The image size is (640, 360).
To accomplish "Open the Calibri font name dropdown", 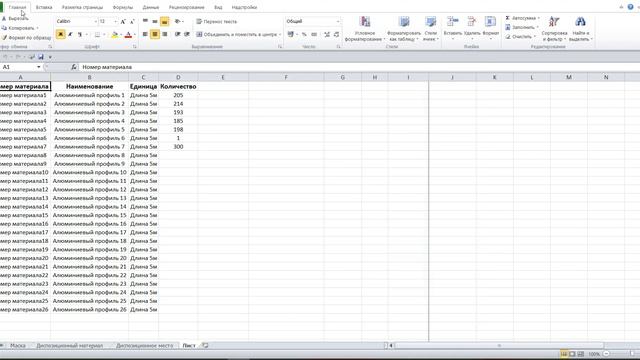I will coord(96,21).
